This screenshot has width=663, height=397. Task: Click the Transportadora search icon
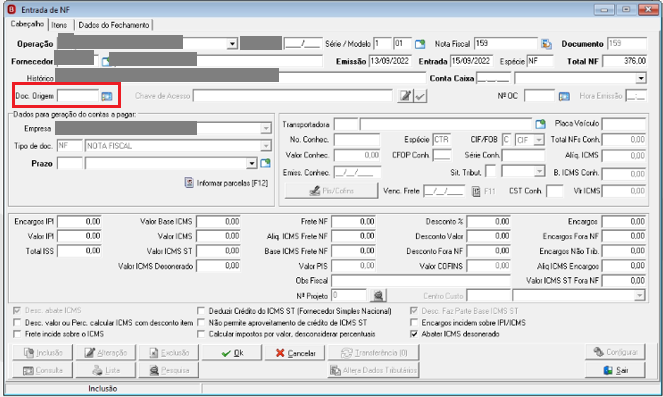click(540, 124)
